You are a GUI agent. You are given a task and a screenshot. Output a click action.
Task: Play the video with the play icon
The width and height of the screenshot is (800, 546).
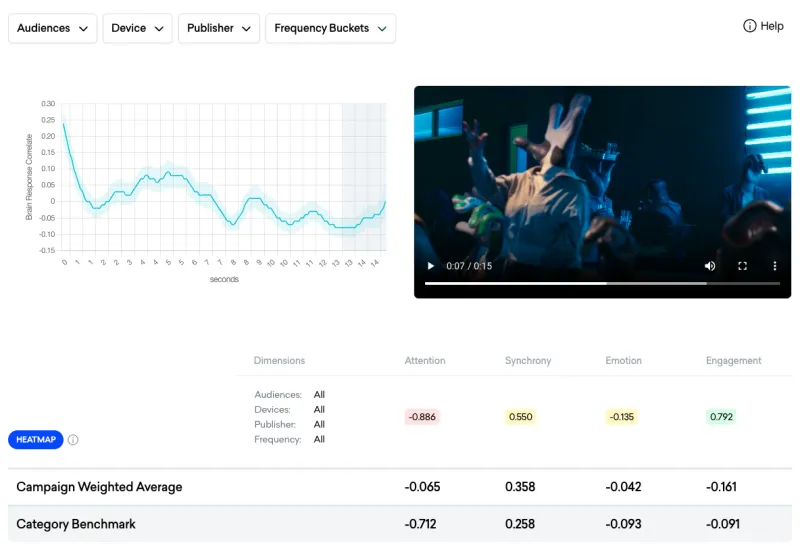click(431, 266)
